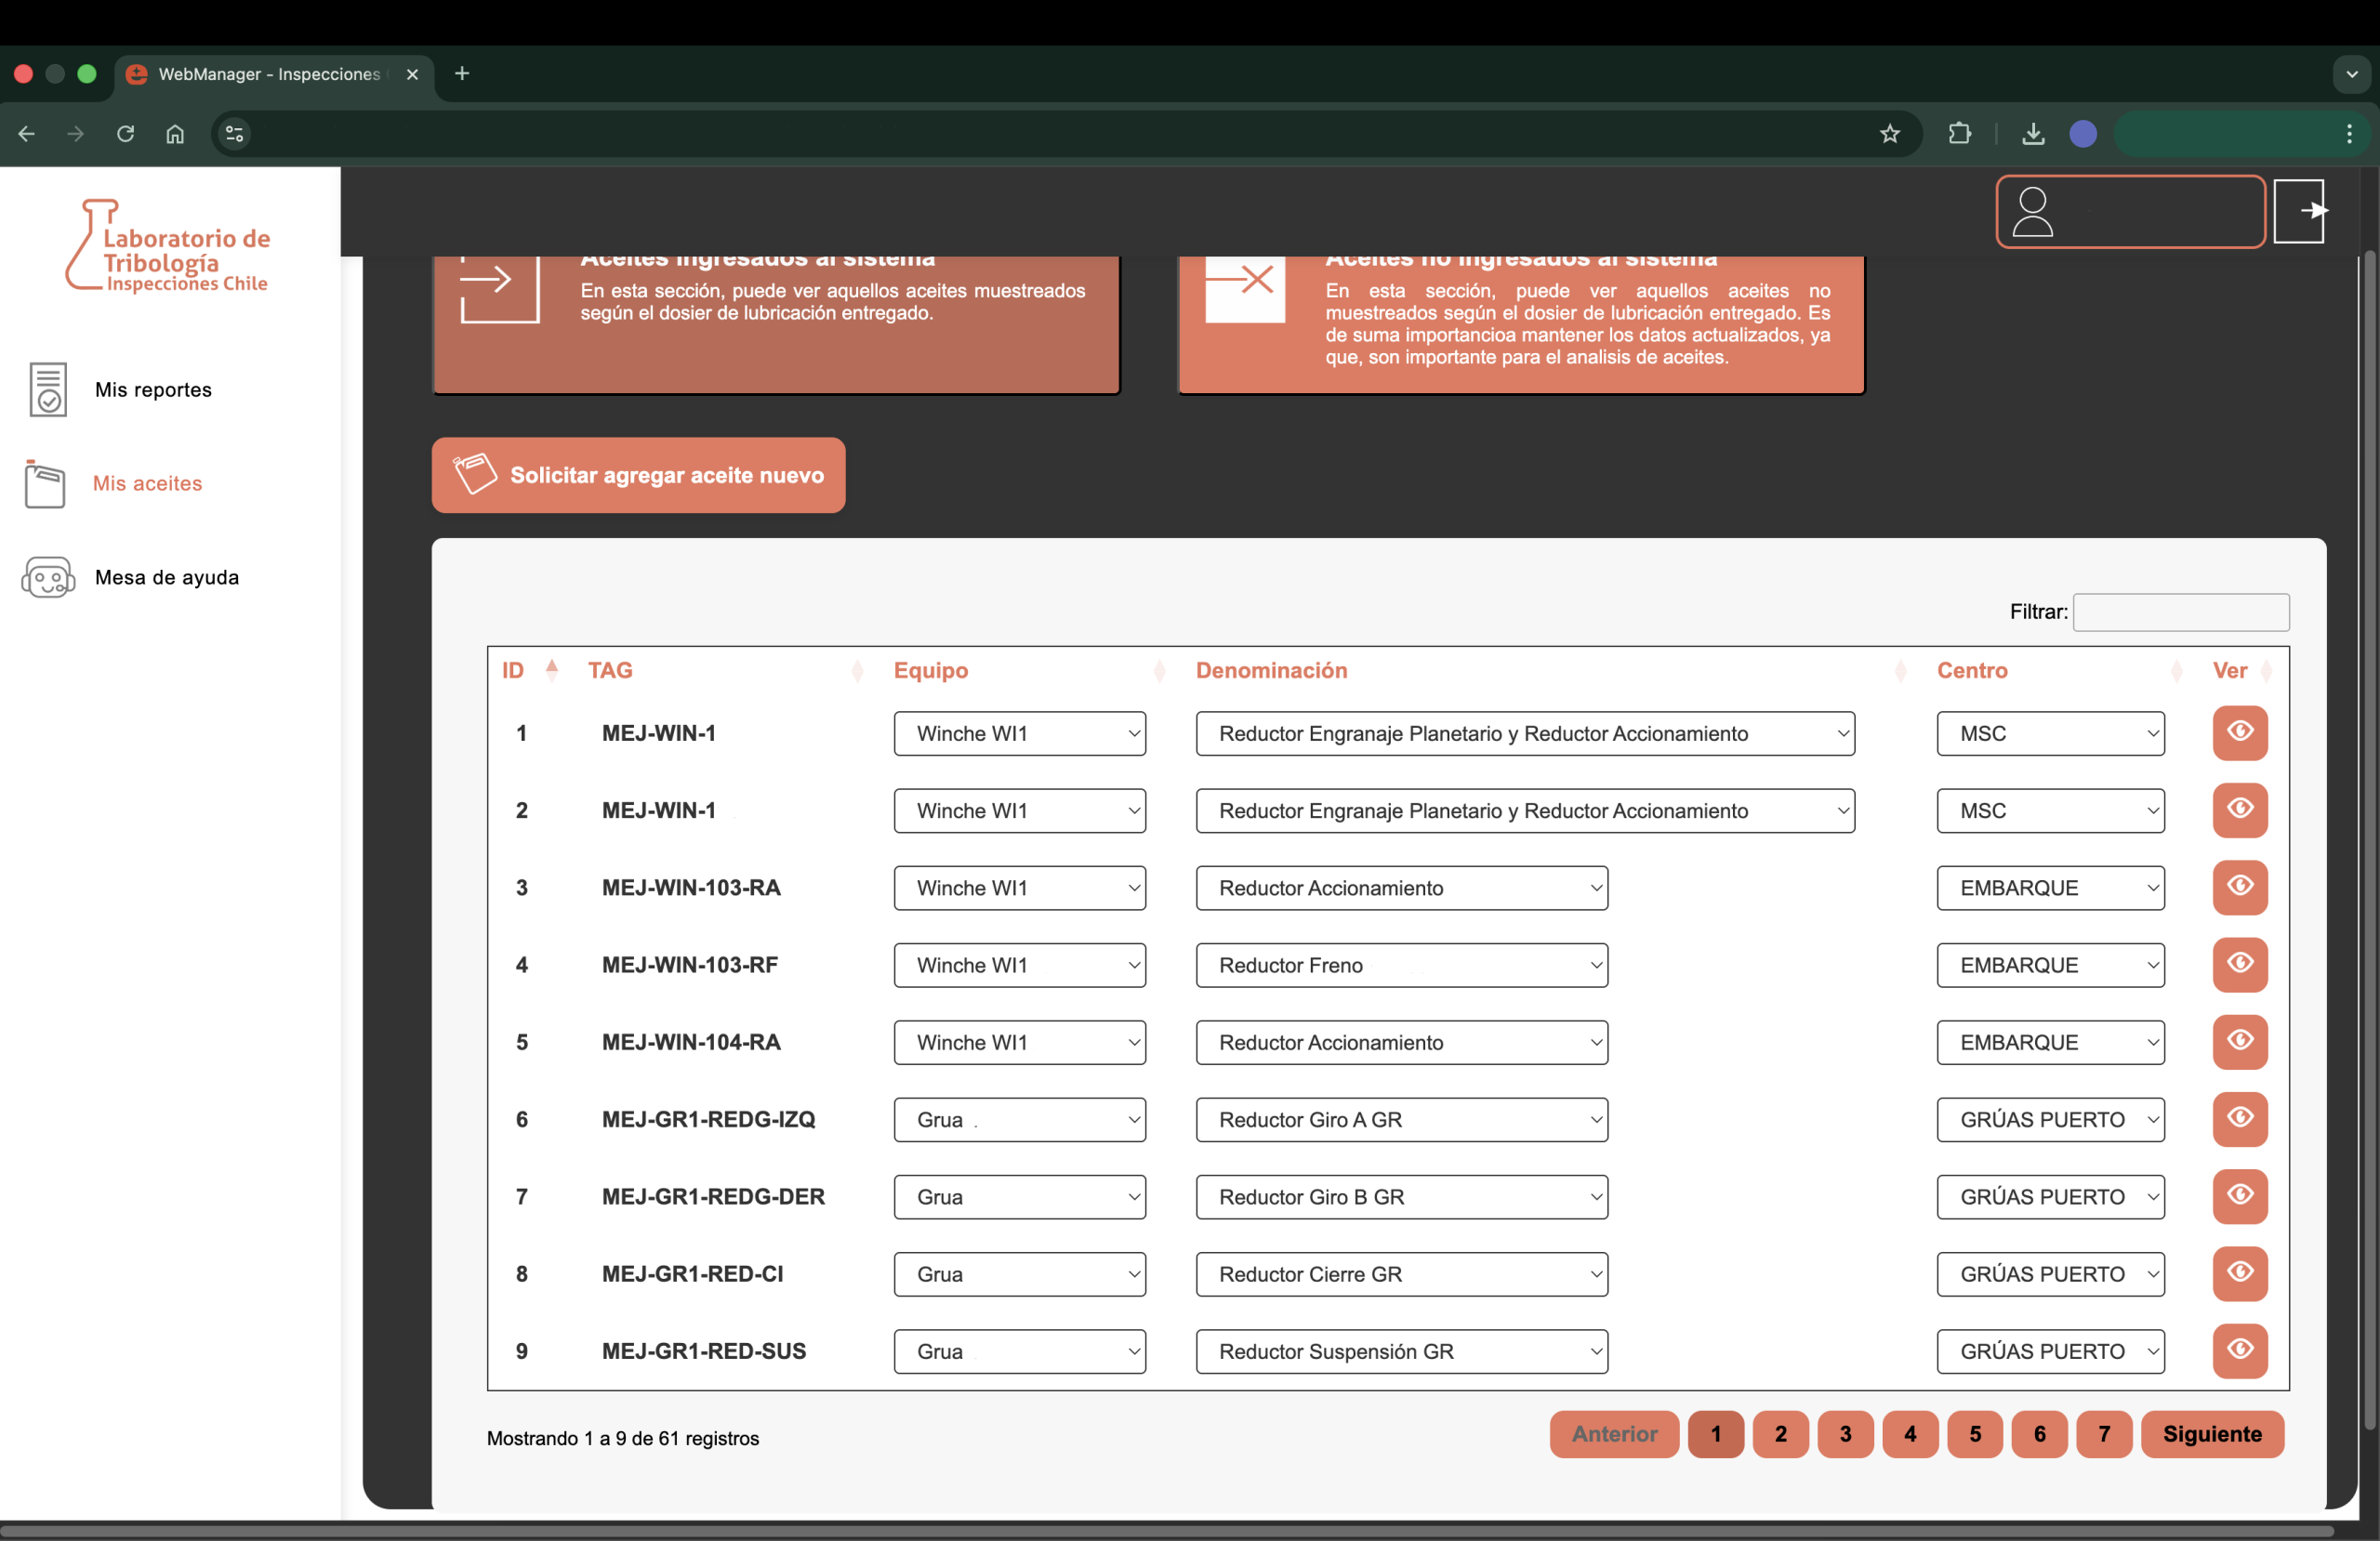Click Solicitar agregar aceite nuevo button
2380x1541 pixels.
pyautogui.click(x=638, y=475)
